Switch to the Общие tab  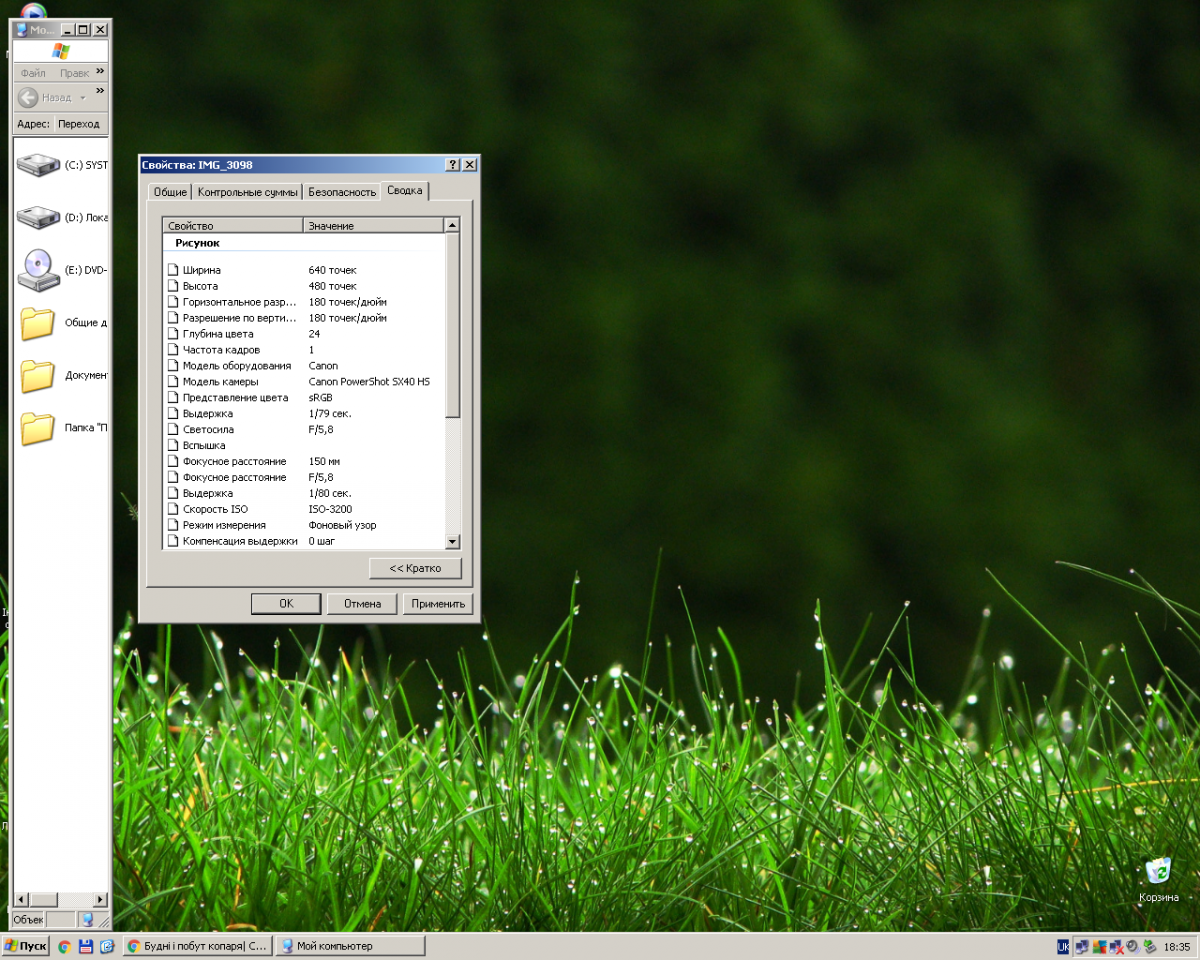point(170,192)
